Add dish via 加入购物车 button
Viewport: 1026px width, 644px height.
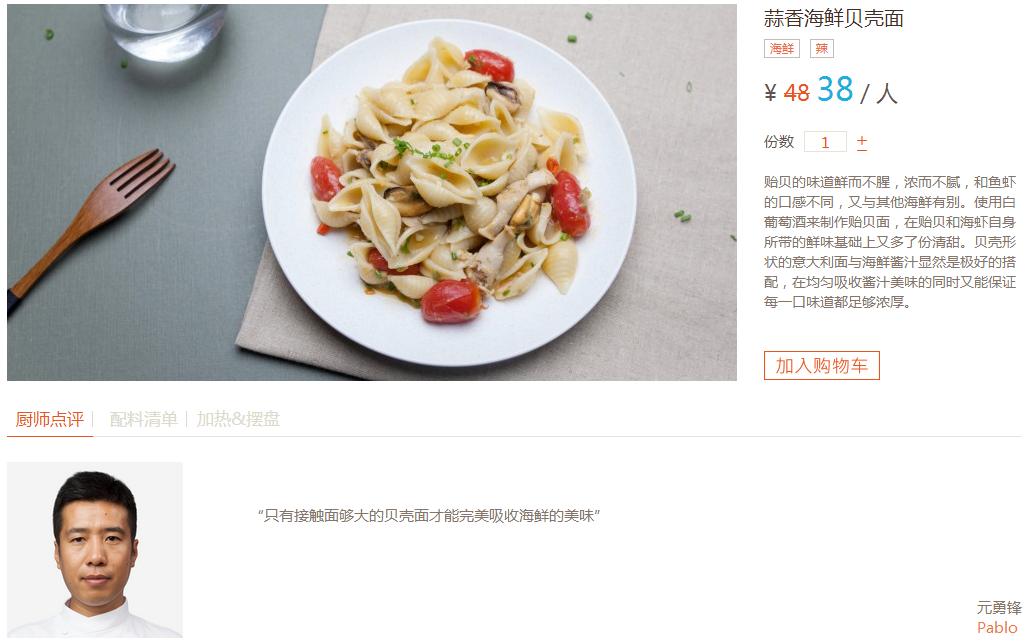click(x=822, y=365)
